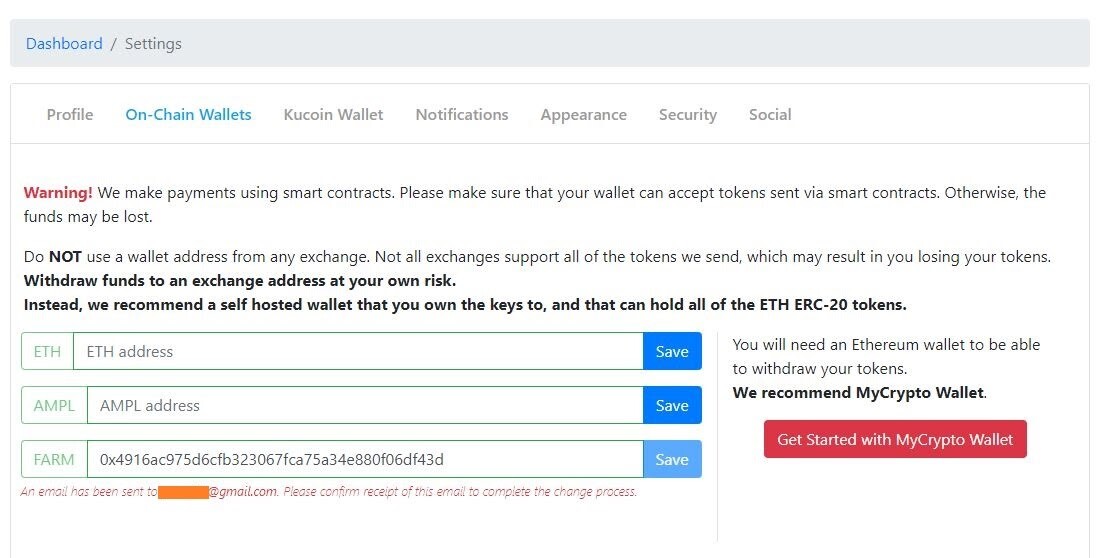1101x558 pixels.
Task: Focus the AMPL address input field
Action: pyautogui.click(x=365, y=405)
